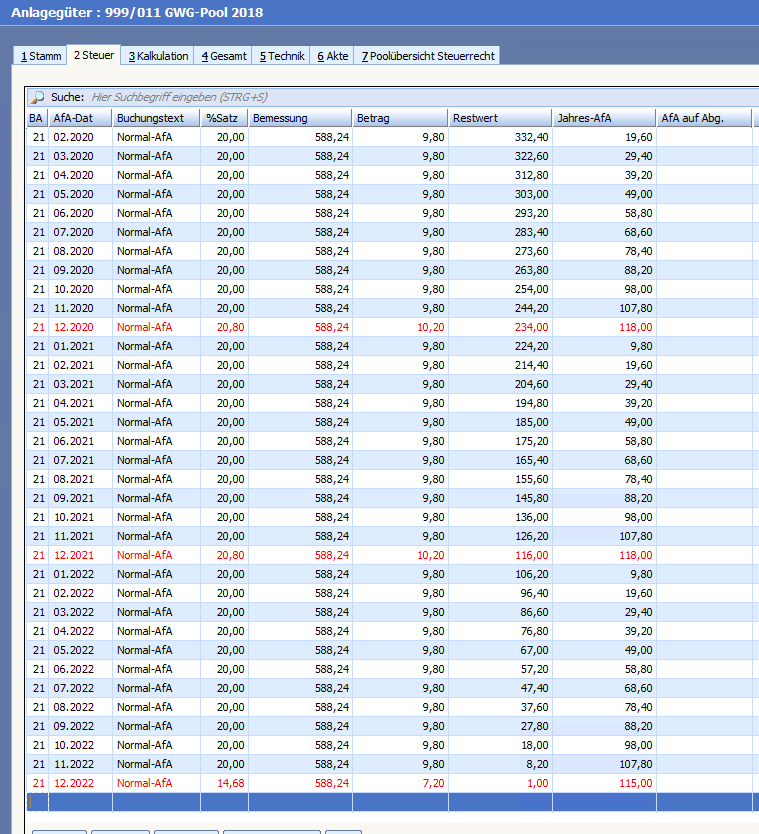This screenshot has height=834, width=759.
Task: Select the final 12.2022 row with Restwert 1,00
Action: (x=300, y=783)
